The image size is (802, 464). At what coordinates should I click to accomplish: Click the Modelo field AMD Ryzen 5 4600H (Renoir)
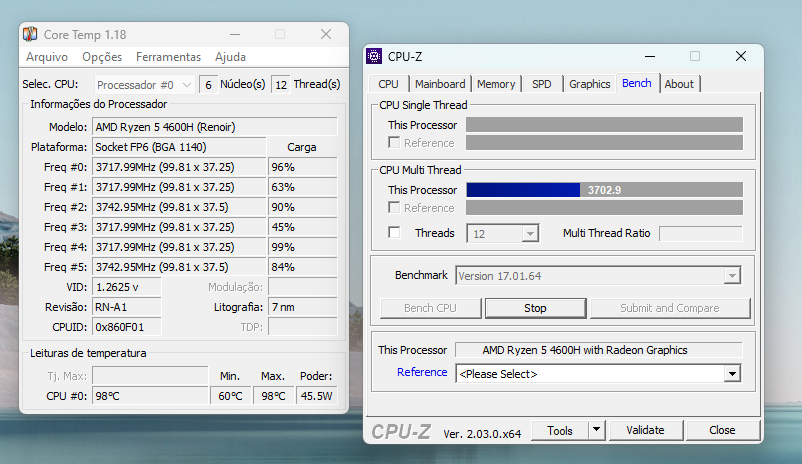tap(214, 127)
